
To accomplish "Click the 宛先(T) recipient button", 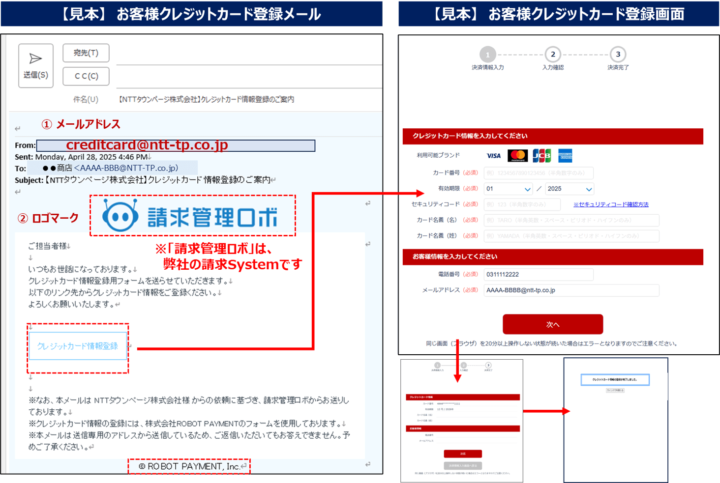I will pyautogui.click(x=86, y=52).
